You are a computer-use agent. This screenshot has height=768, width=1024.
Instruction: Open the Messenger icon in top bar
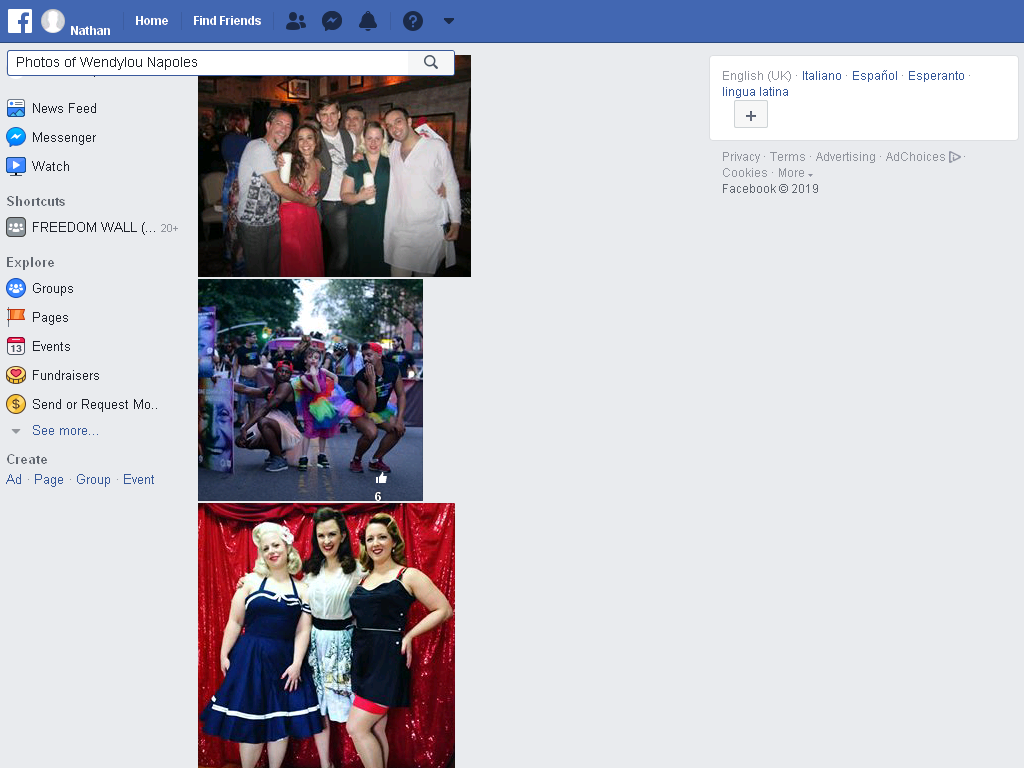pyautogui.click(x=332, y=21)
